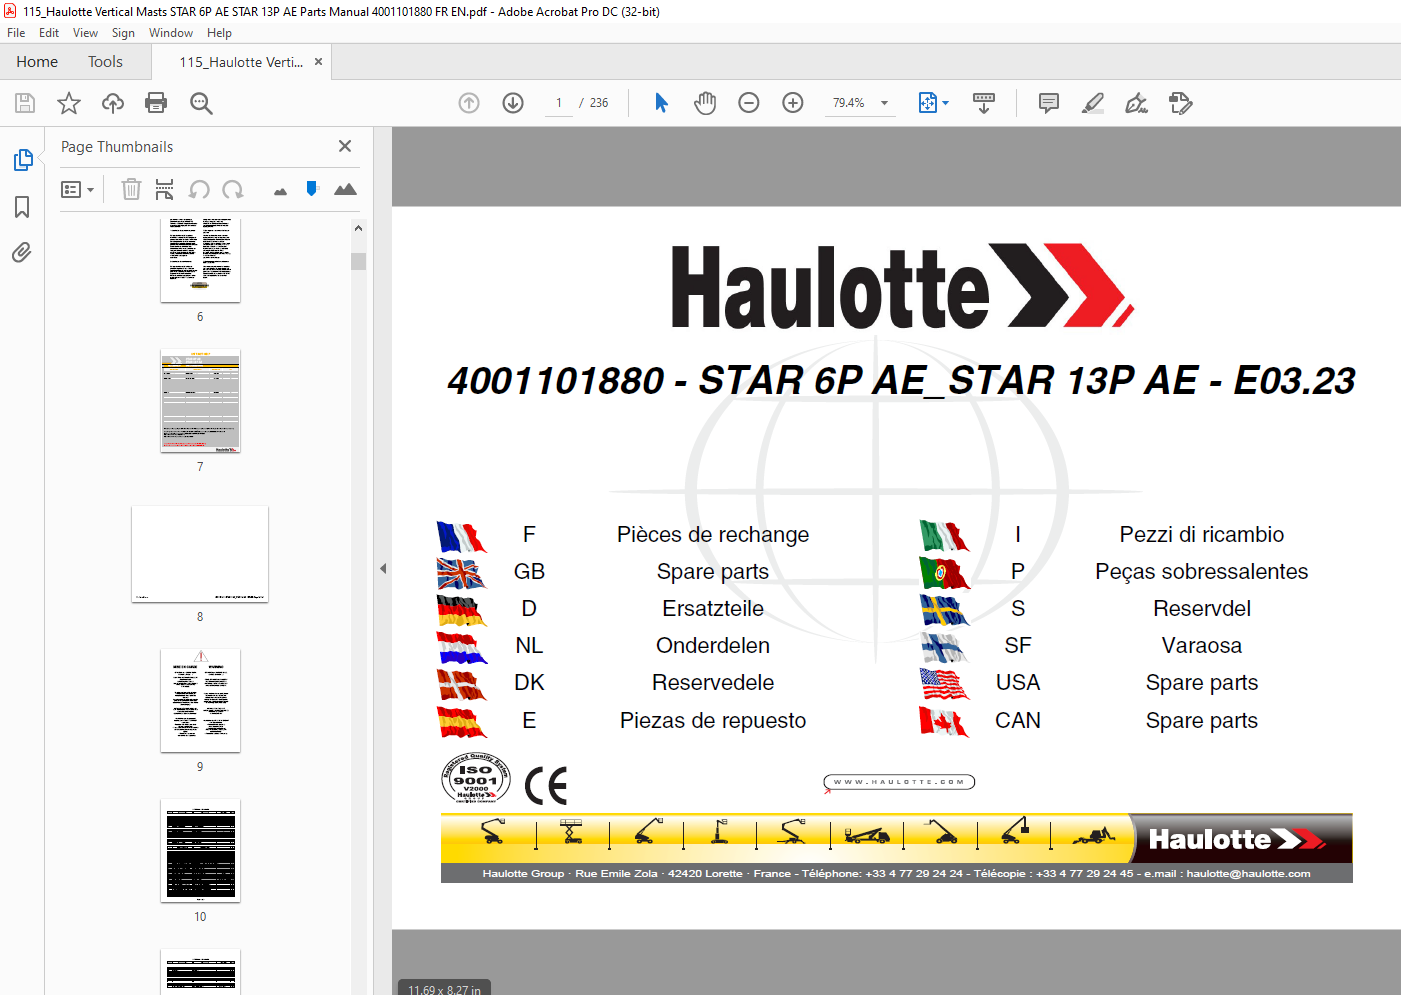Viewport: 1401px width, 995px height.
Task: Open the Bookmarks panel icon
Action: point(22,207)
